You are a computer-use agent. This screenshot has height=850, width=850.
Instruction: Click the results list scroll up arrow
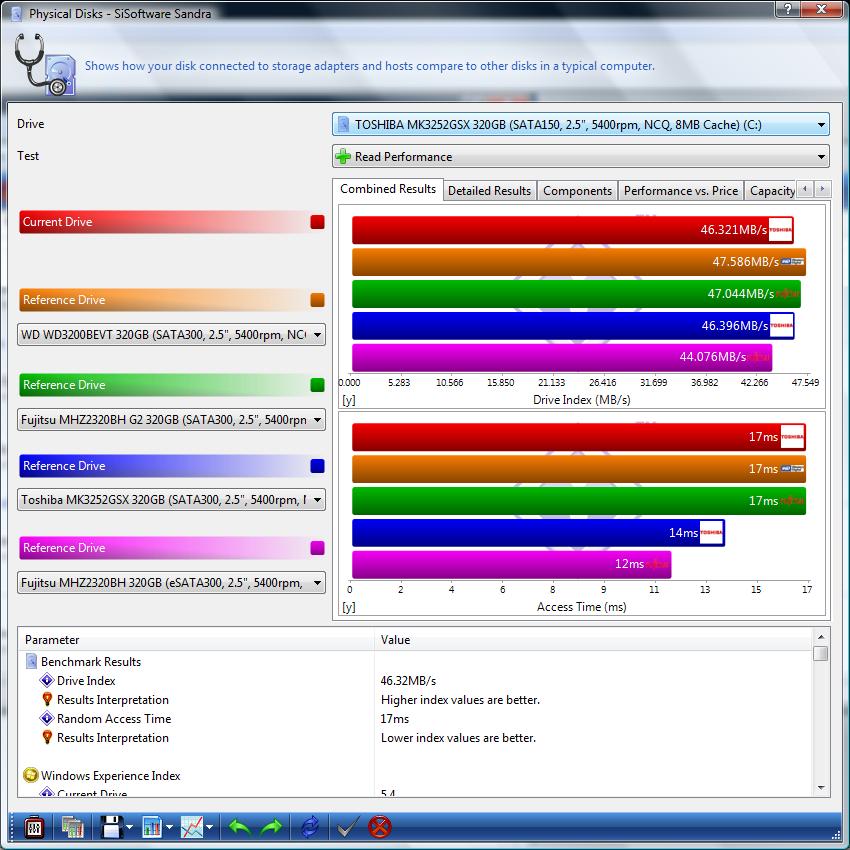point(821,637)
